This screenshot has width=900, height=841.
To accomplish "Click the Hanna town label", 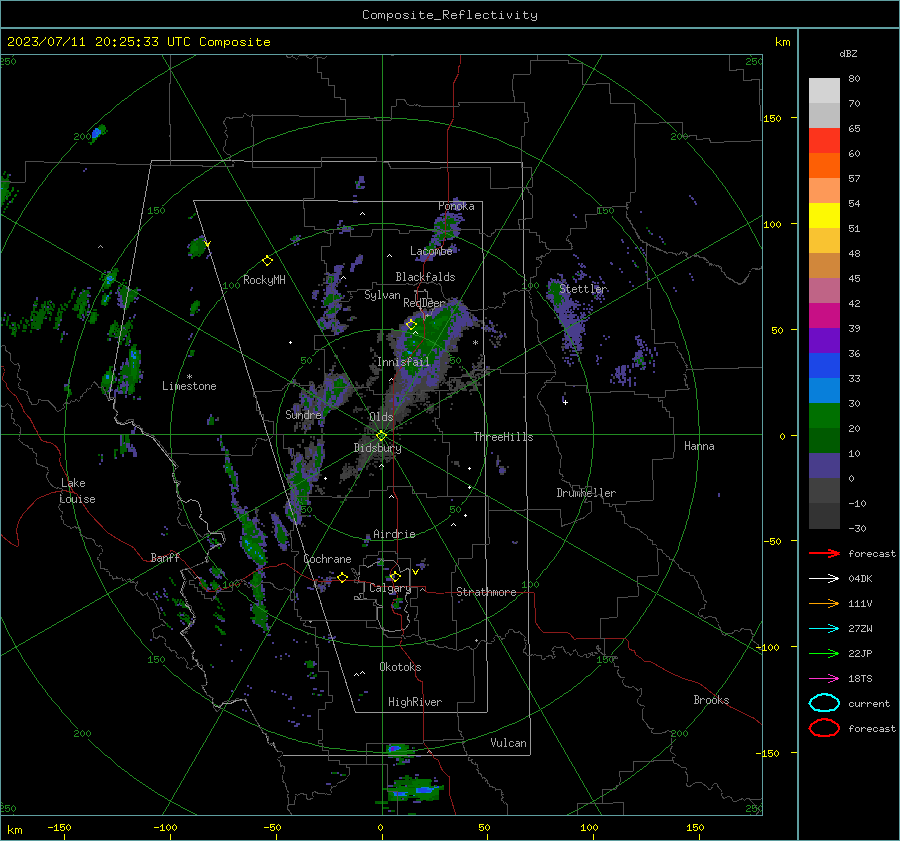I will (x=699, y=446).
